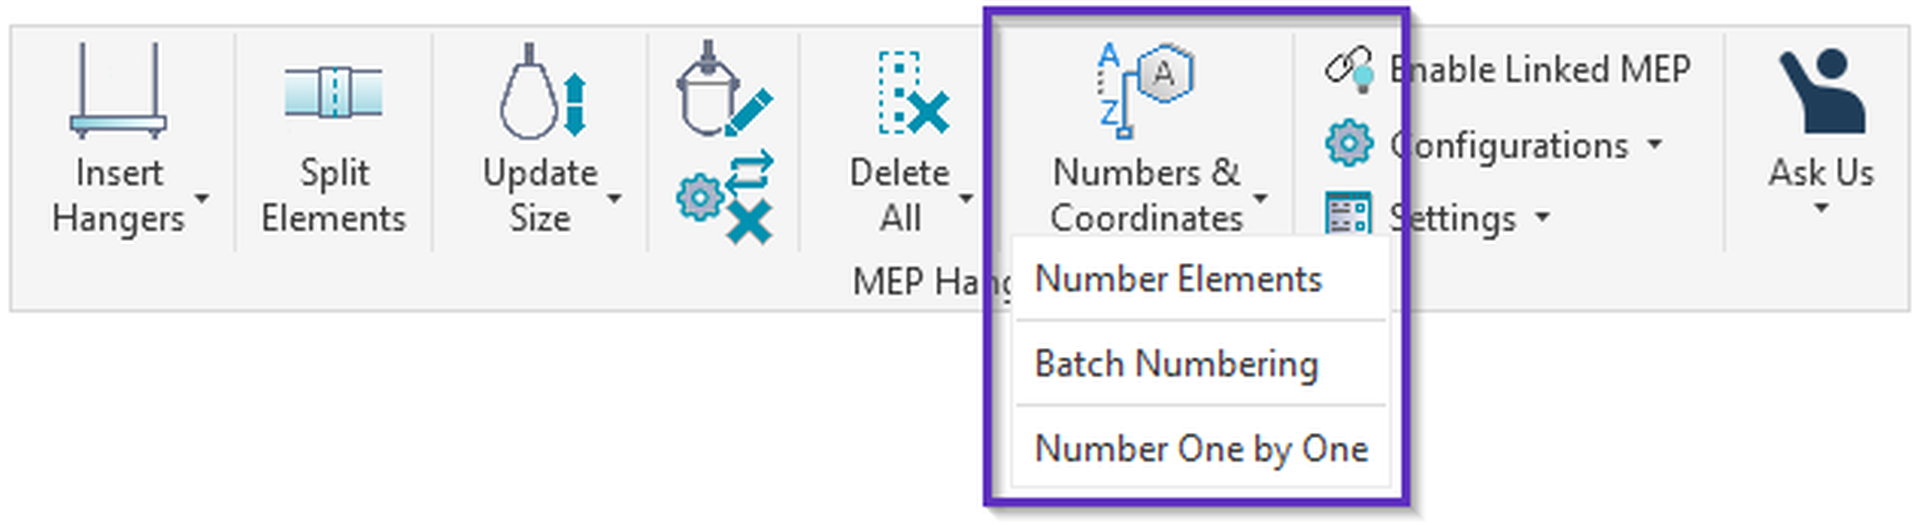Click the Settings panel icon

pyautogui.click(x=1348, y=215)
